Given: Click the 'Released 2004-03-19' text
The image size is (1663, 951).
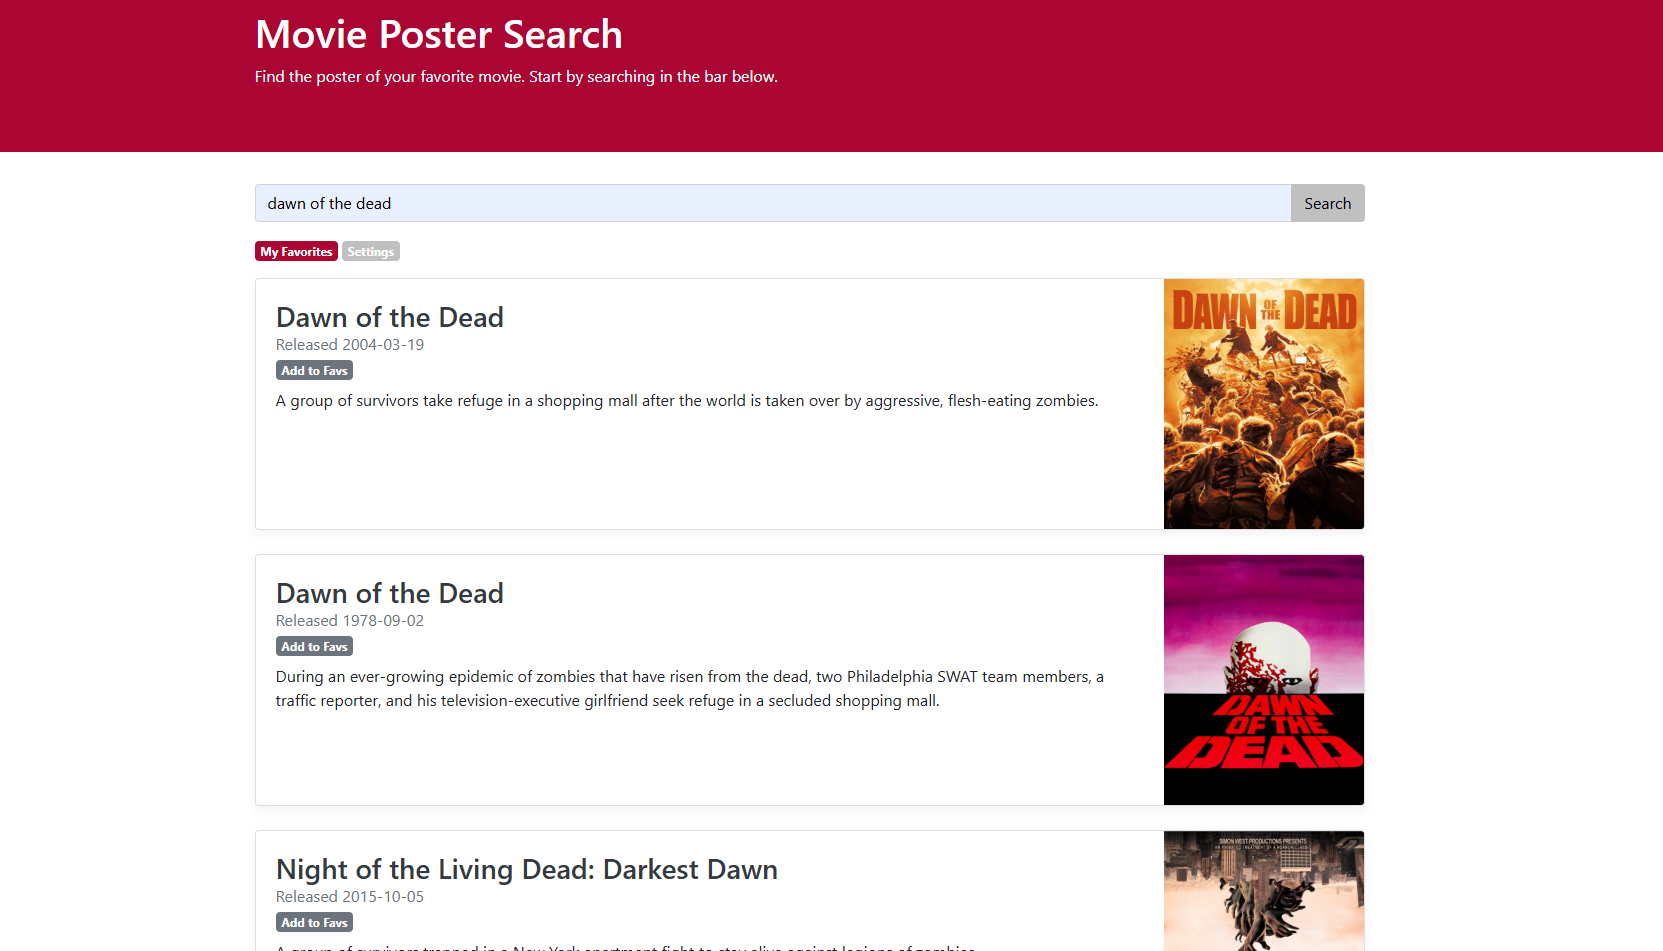Looking at the screenshot, I should point(350,344).
